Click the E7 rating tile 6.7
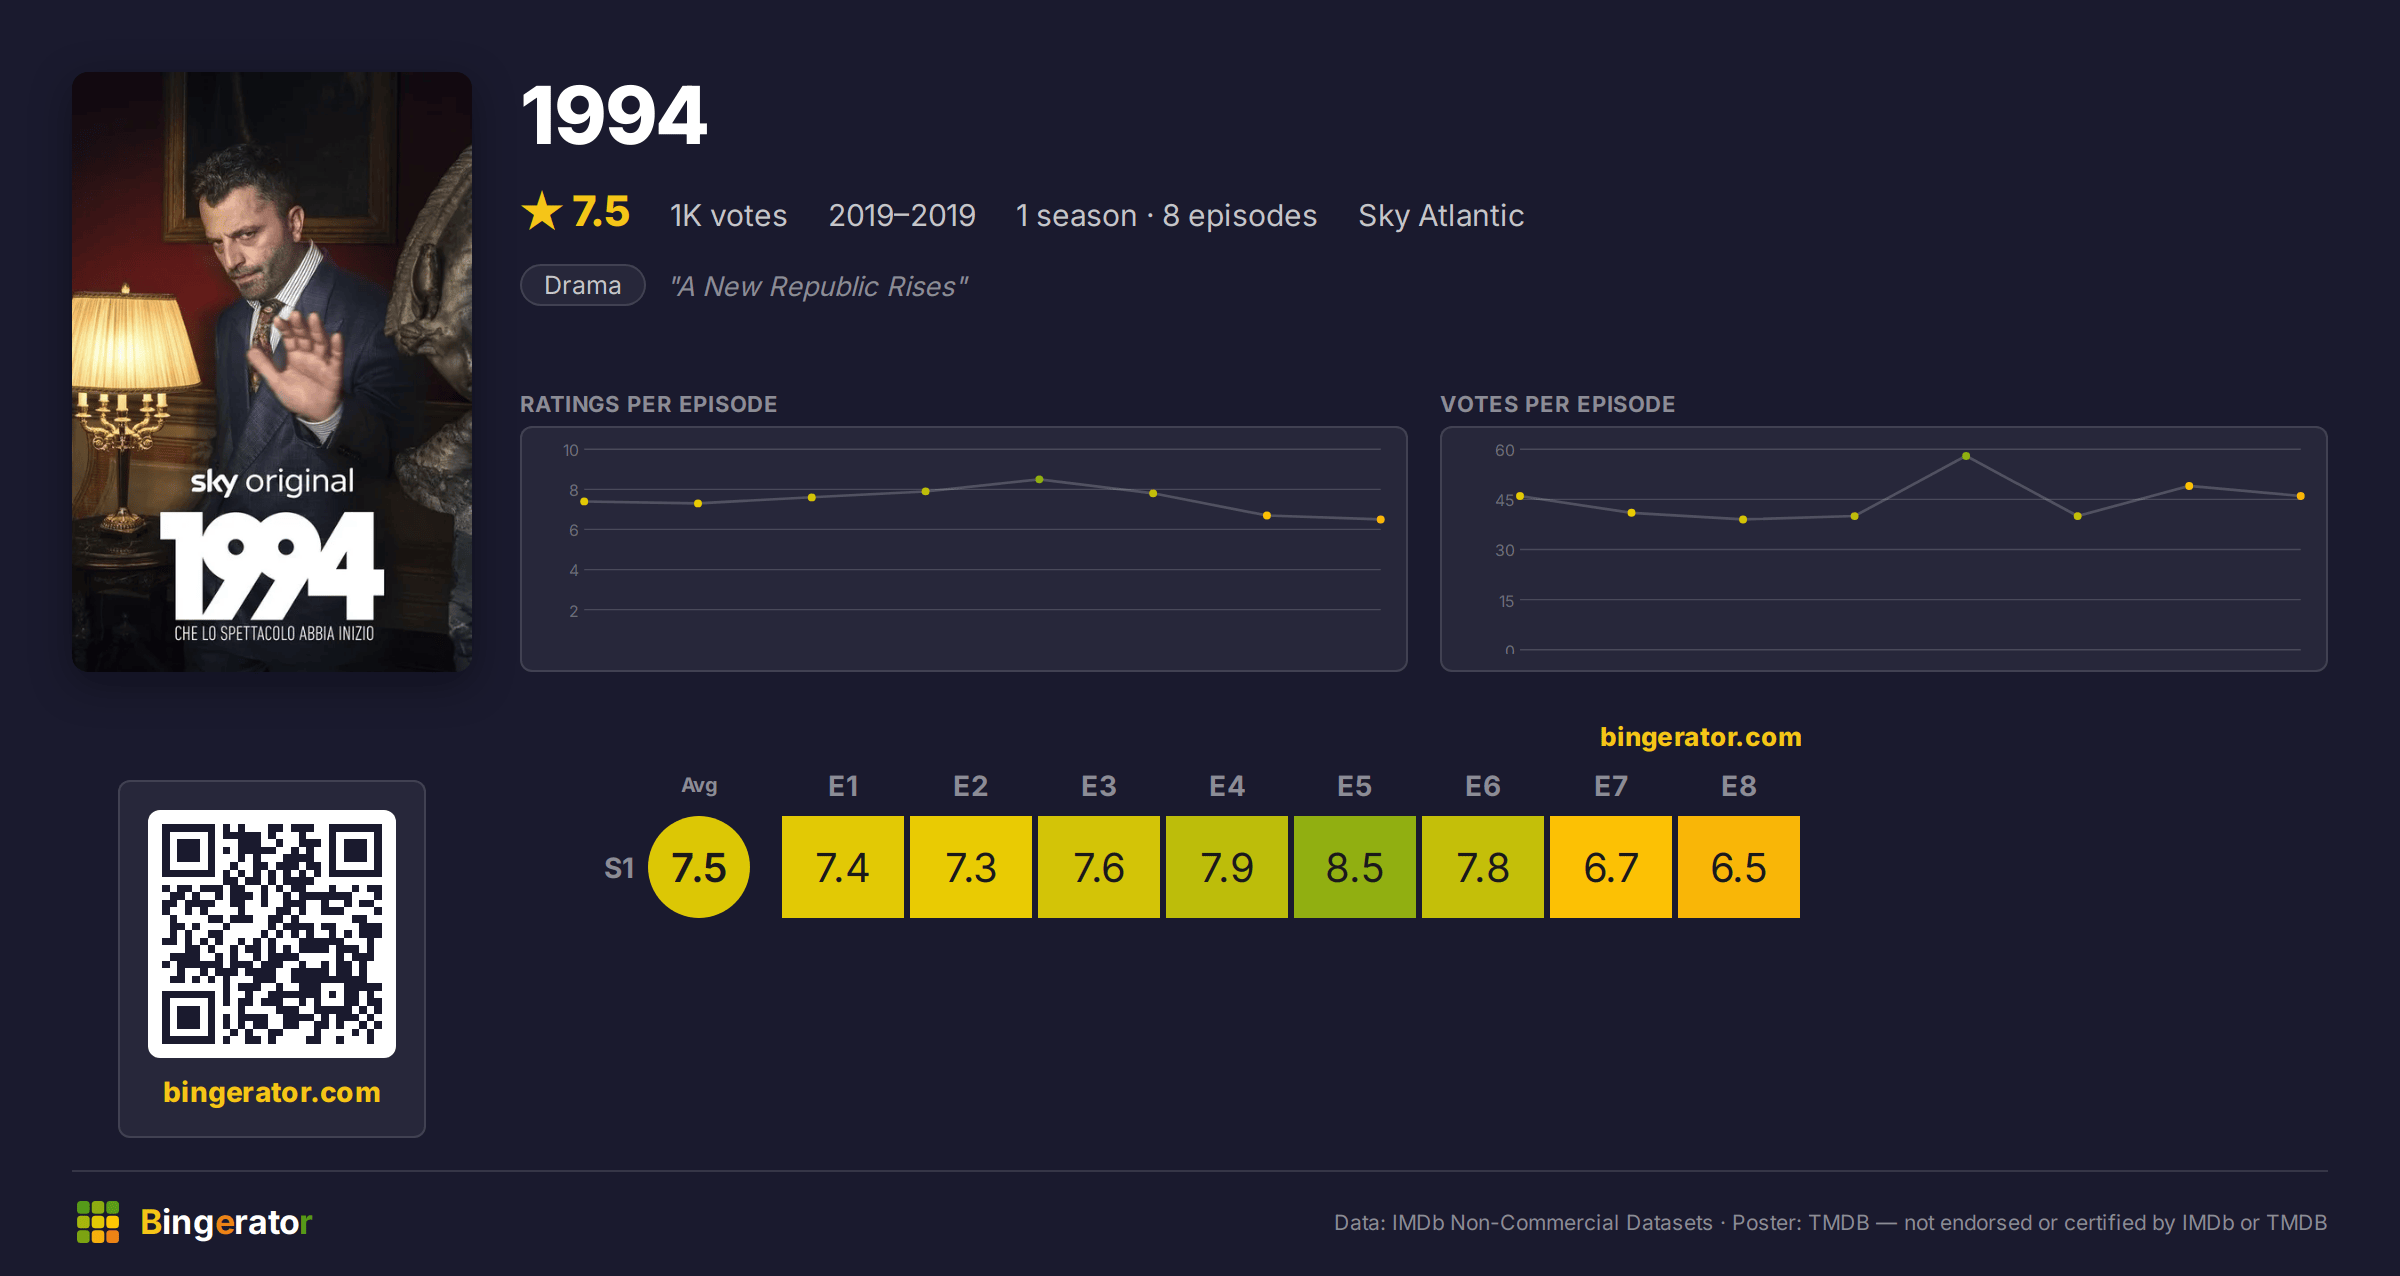The width and height of the screenshot is (2400, 1276). (x=1611, y=867)
